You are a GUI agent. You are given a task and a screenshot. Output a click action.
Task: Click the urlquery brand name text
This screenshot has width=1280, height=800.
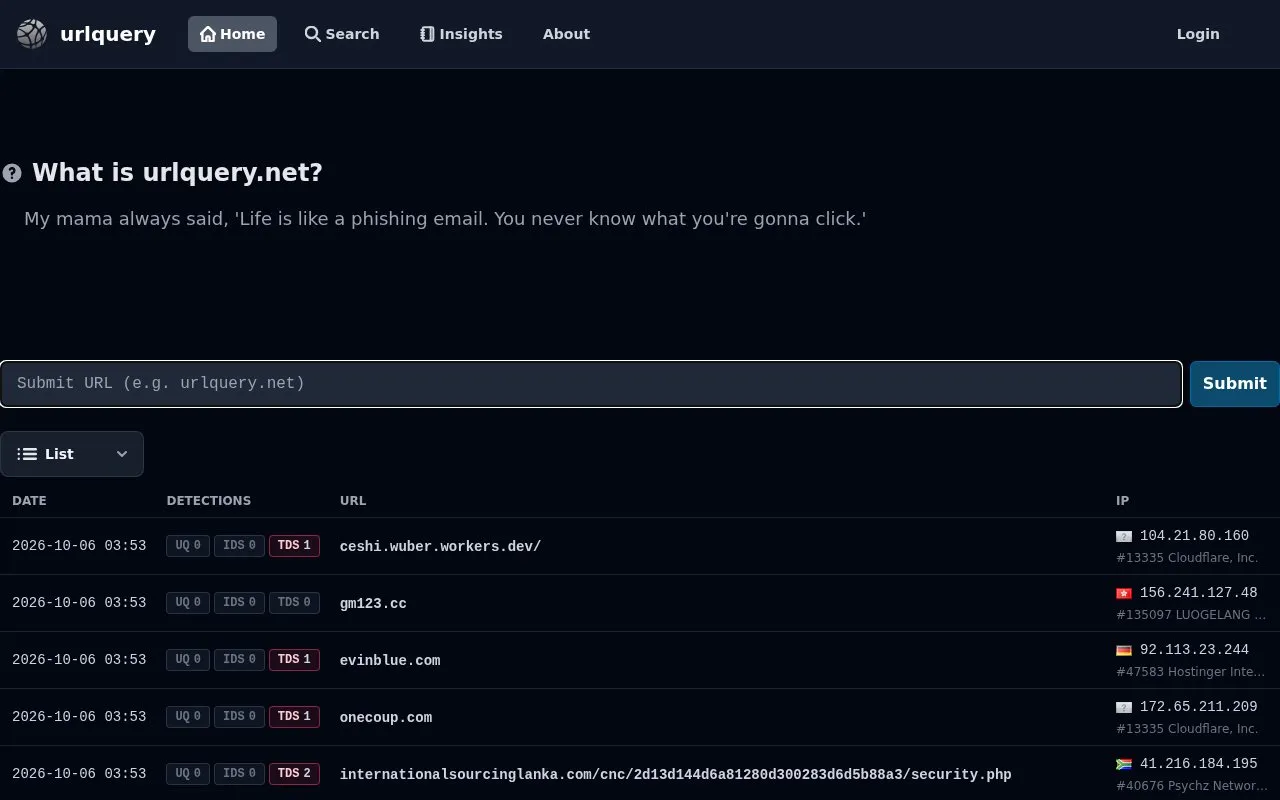click(108, 34)
